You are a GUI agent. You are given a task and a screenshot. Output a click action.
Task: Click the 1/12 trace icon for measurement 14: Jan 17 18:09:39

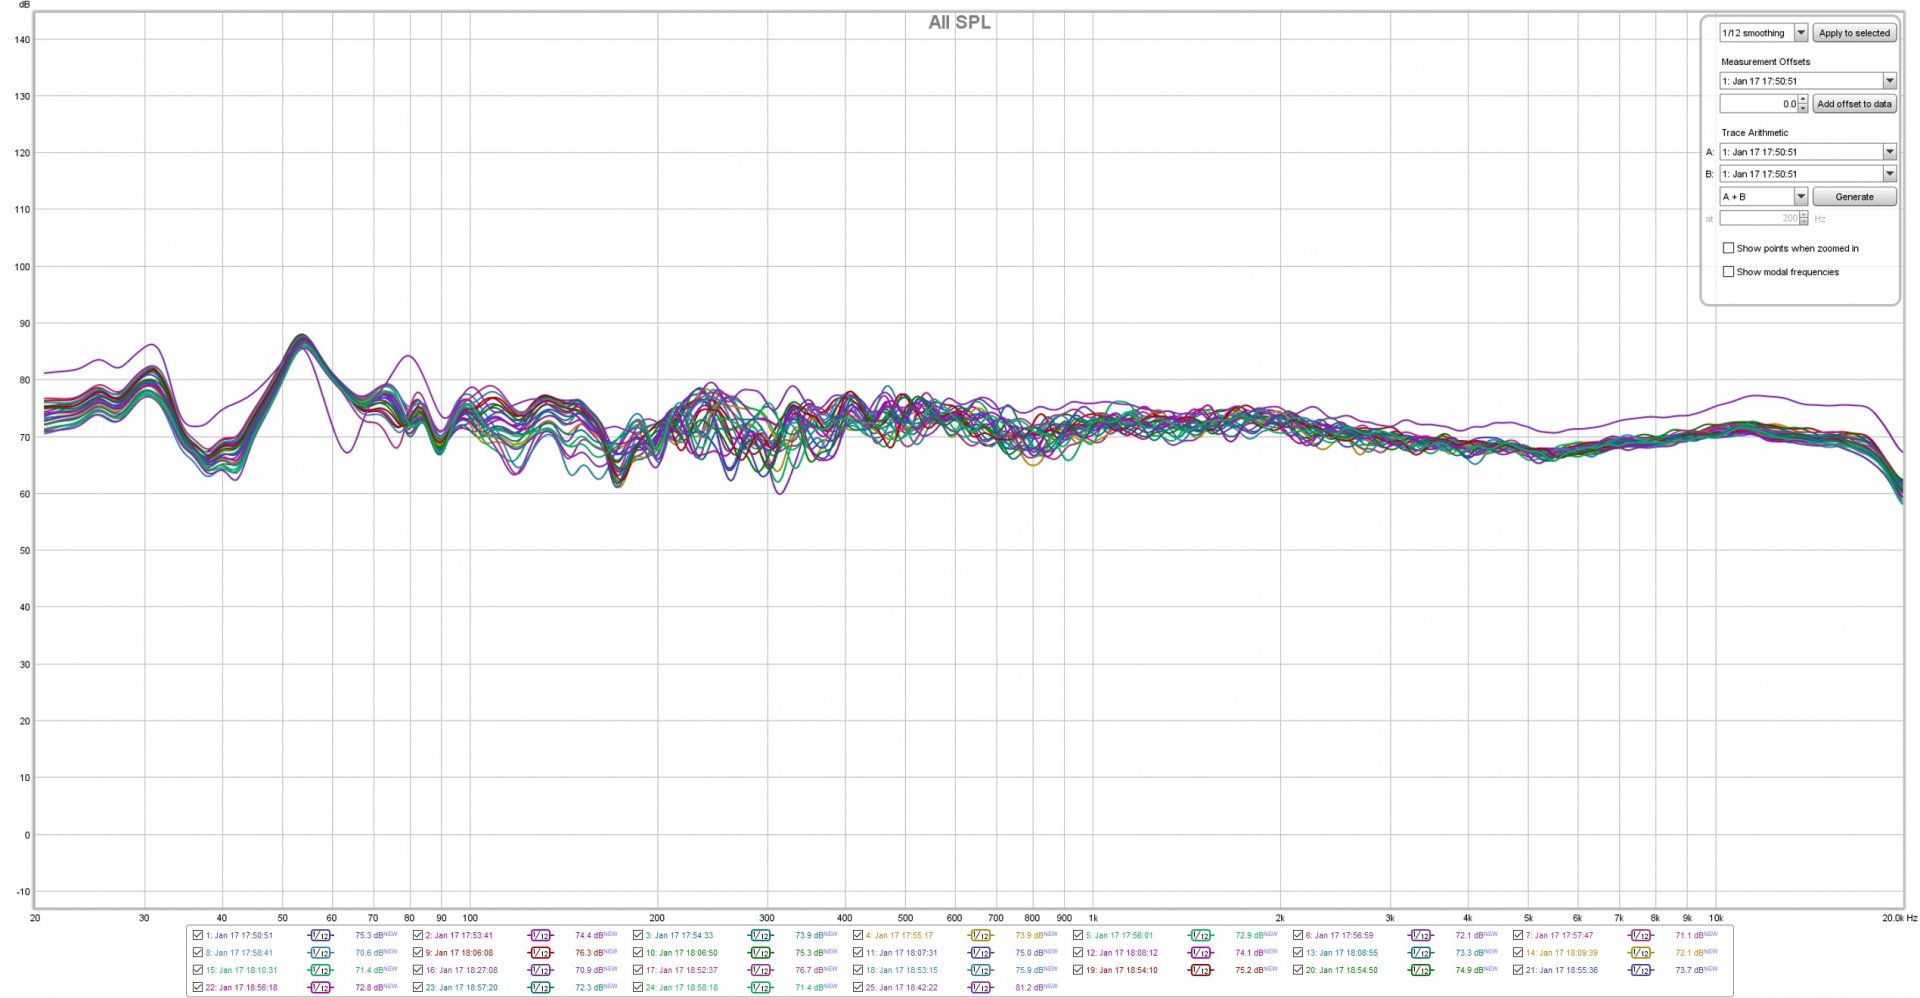[x=1640, y=953]
